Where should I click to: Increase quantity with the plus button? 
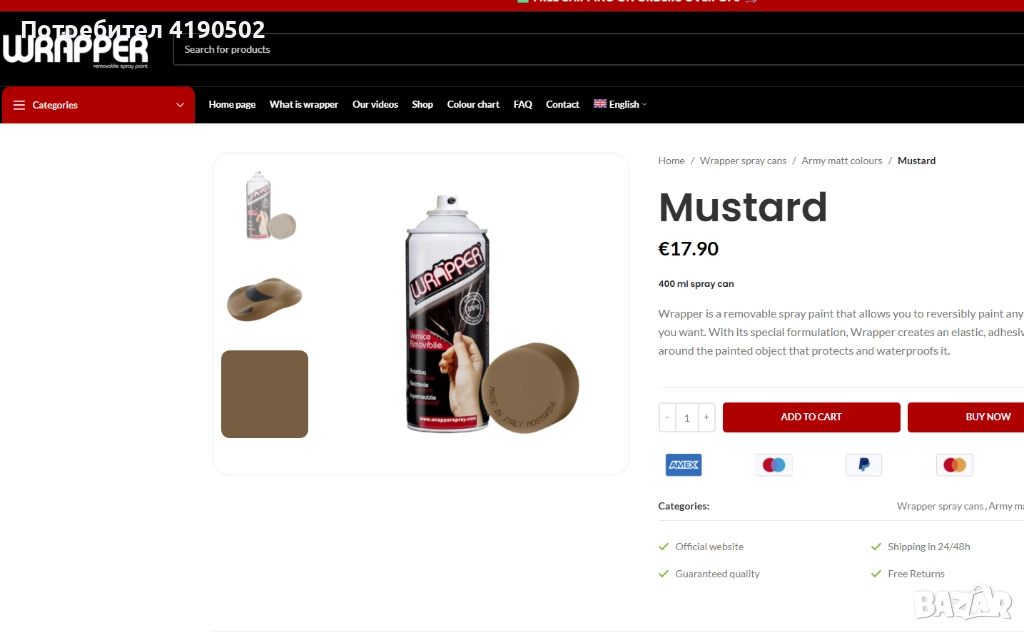[706, 417]
